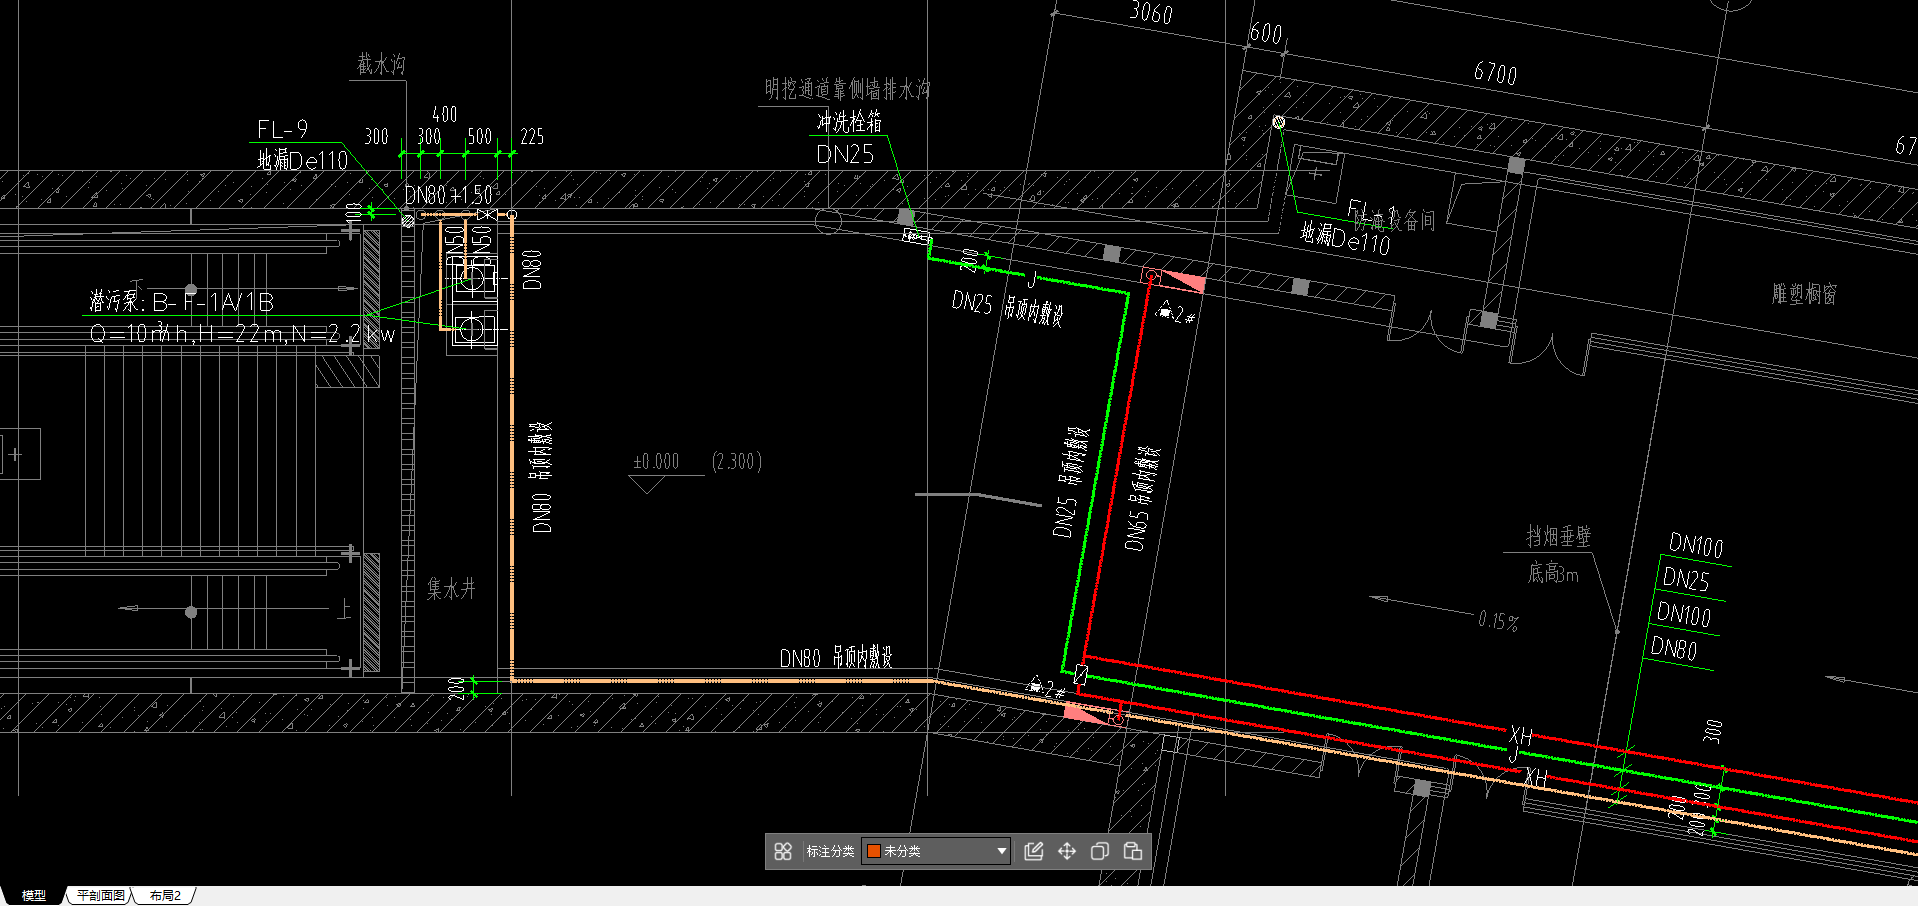Select the 500 dimension text
The image size is (1918, 906).
click(480, 137)
